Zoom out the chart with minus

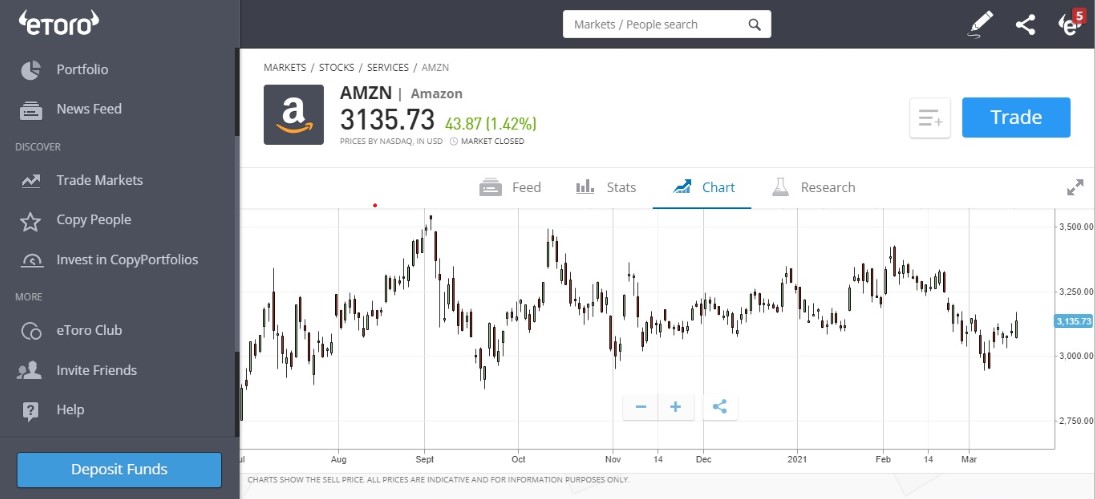641,407
